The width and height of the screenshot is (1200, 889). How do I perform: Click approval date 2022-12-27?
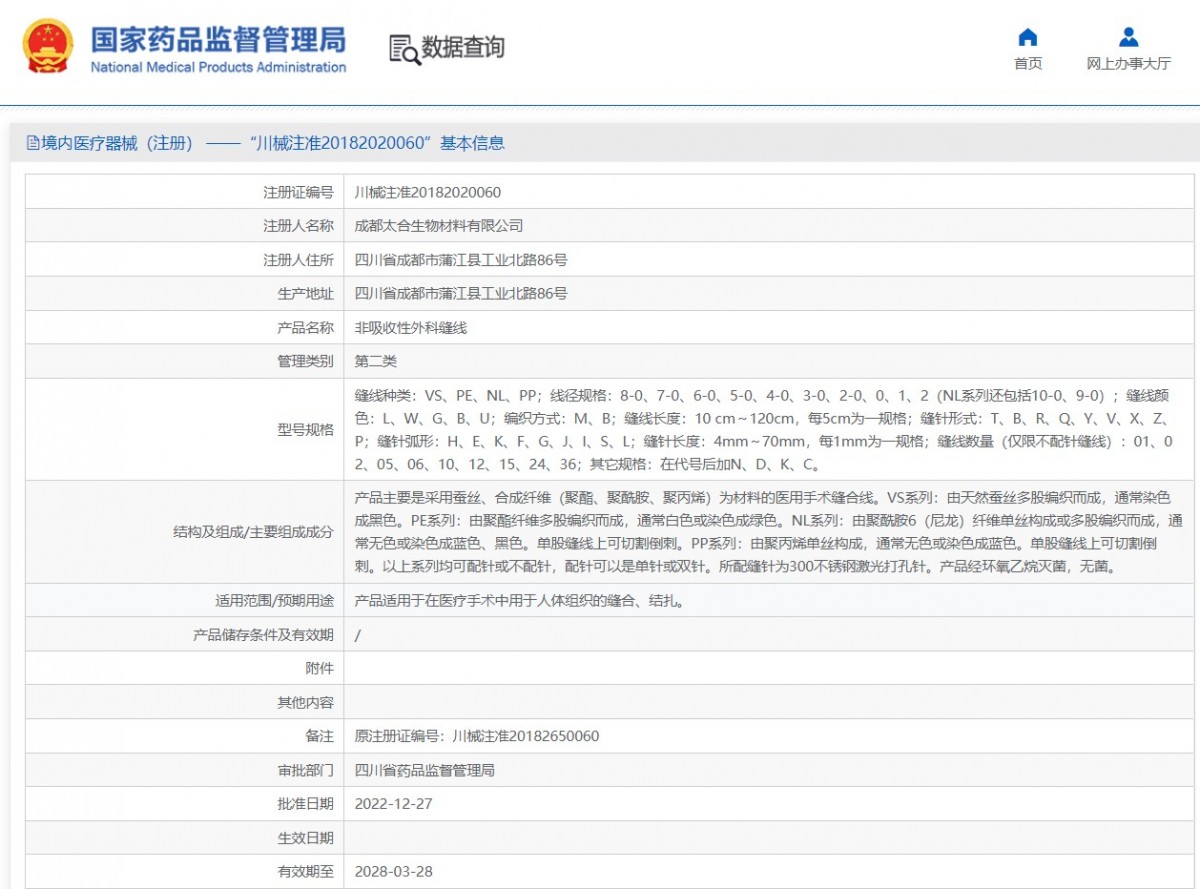394,804
